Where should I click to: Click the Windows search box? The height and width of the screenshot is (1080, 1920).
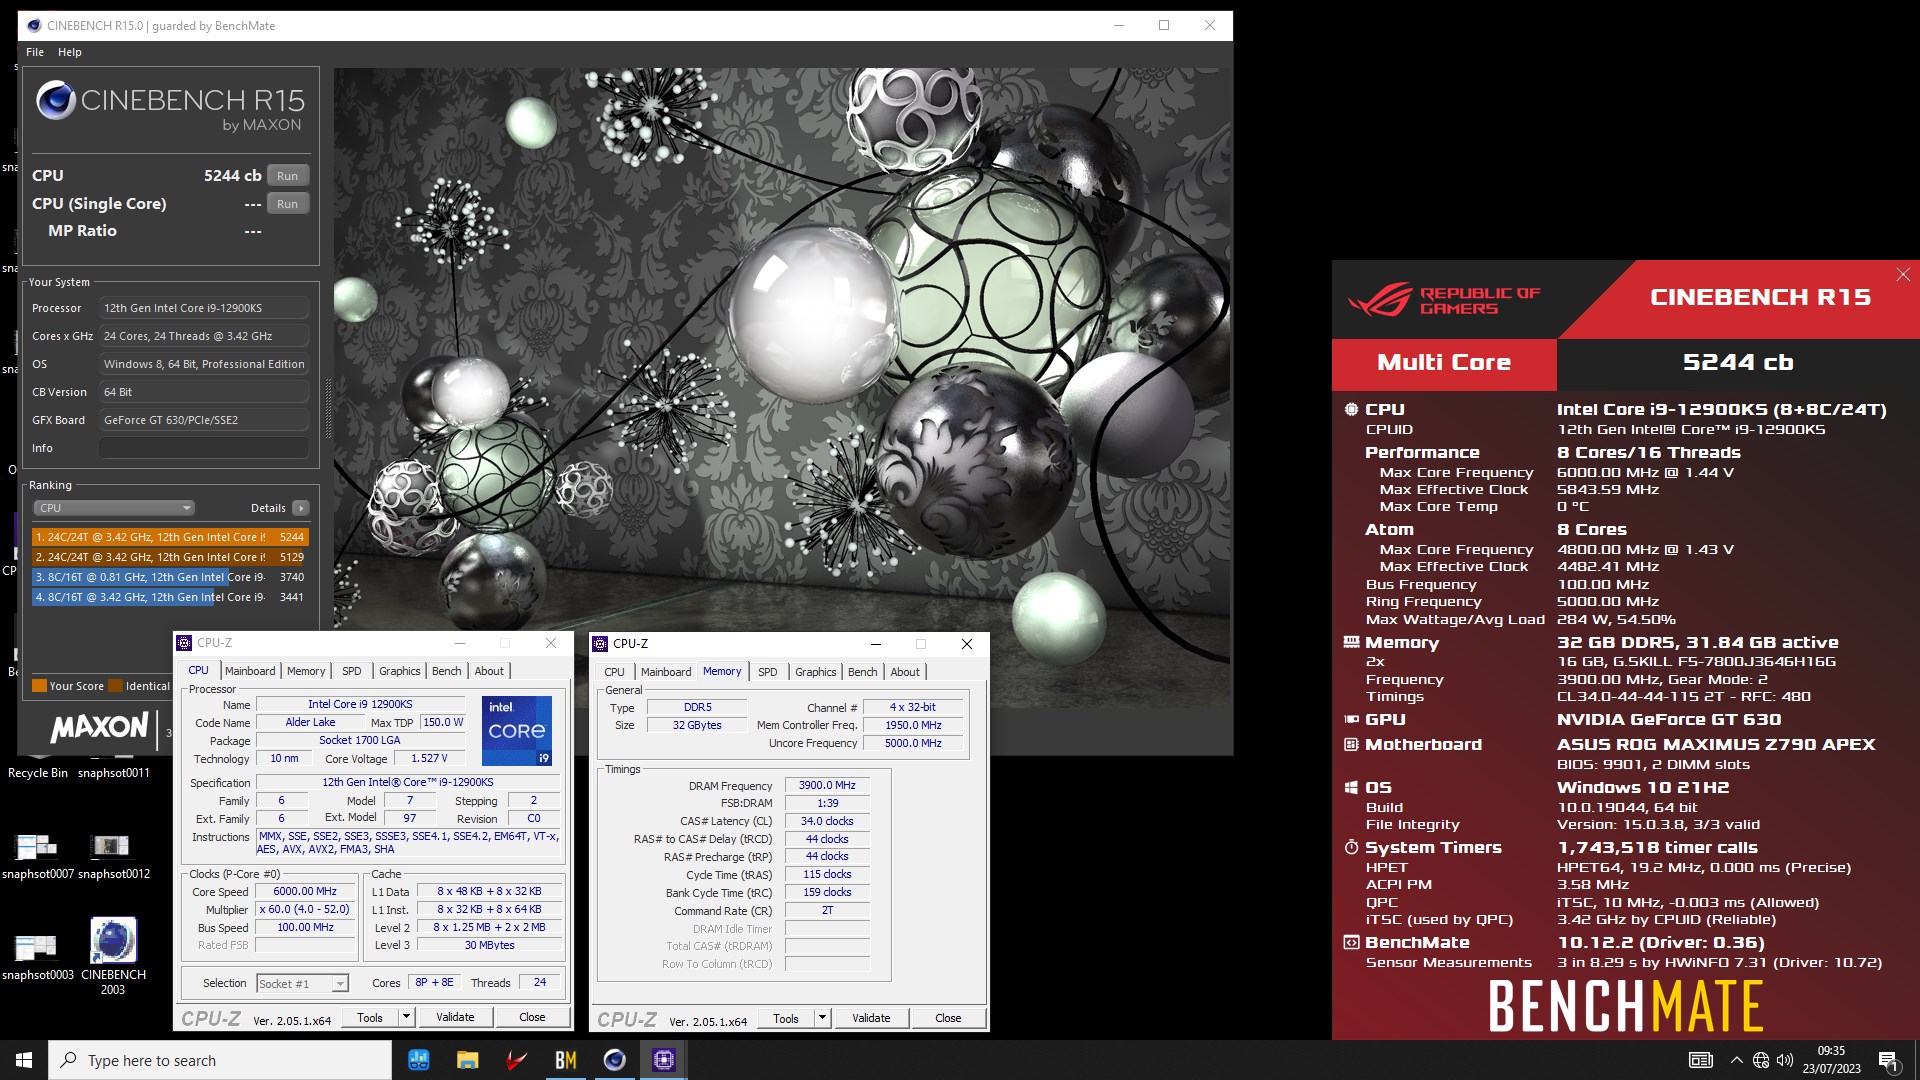coord(220,1060)
